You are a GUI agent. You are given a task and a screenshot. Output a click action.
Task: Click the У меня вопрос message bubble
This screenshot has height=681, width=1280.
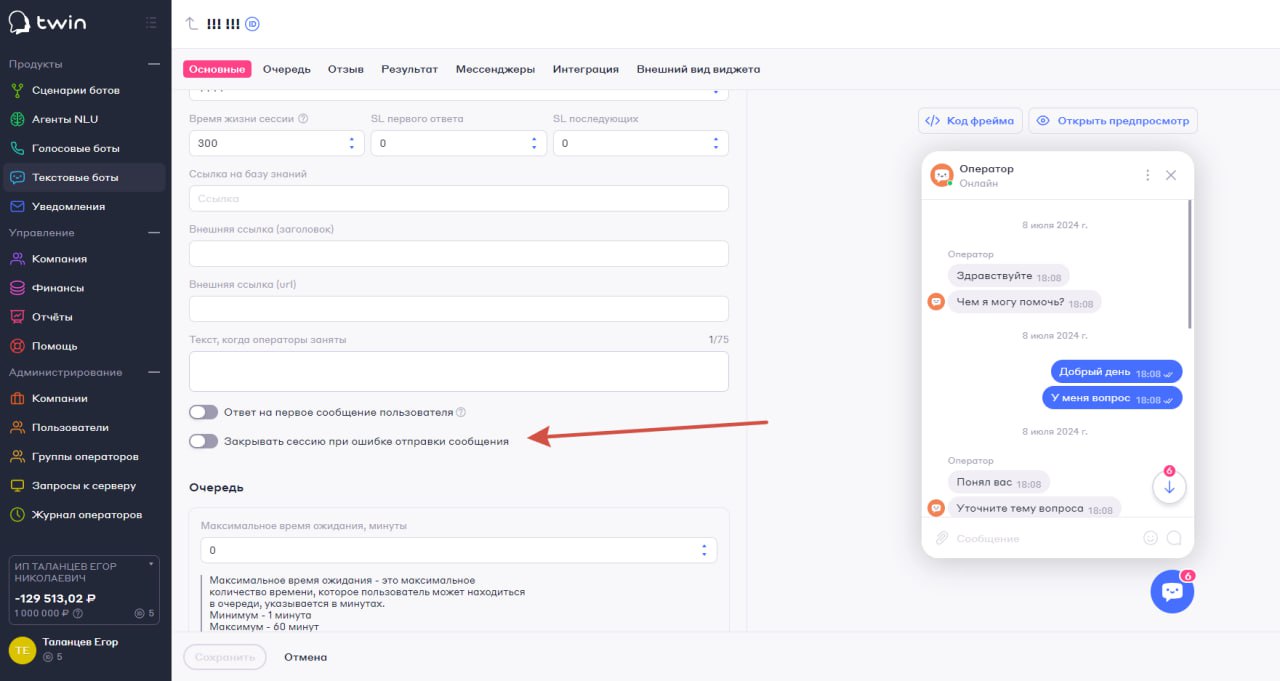click(1112, 398)
